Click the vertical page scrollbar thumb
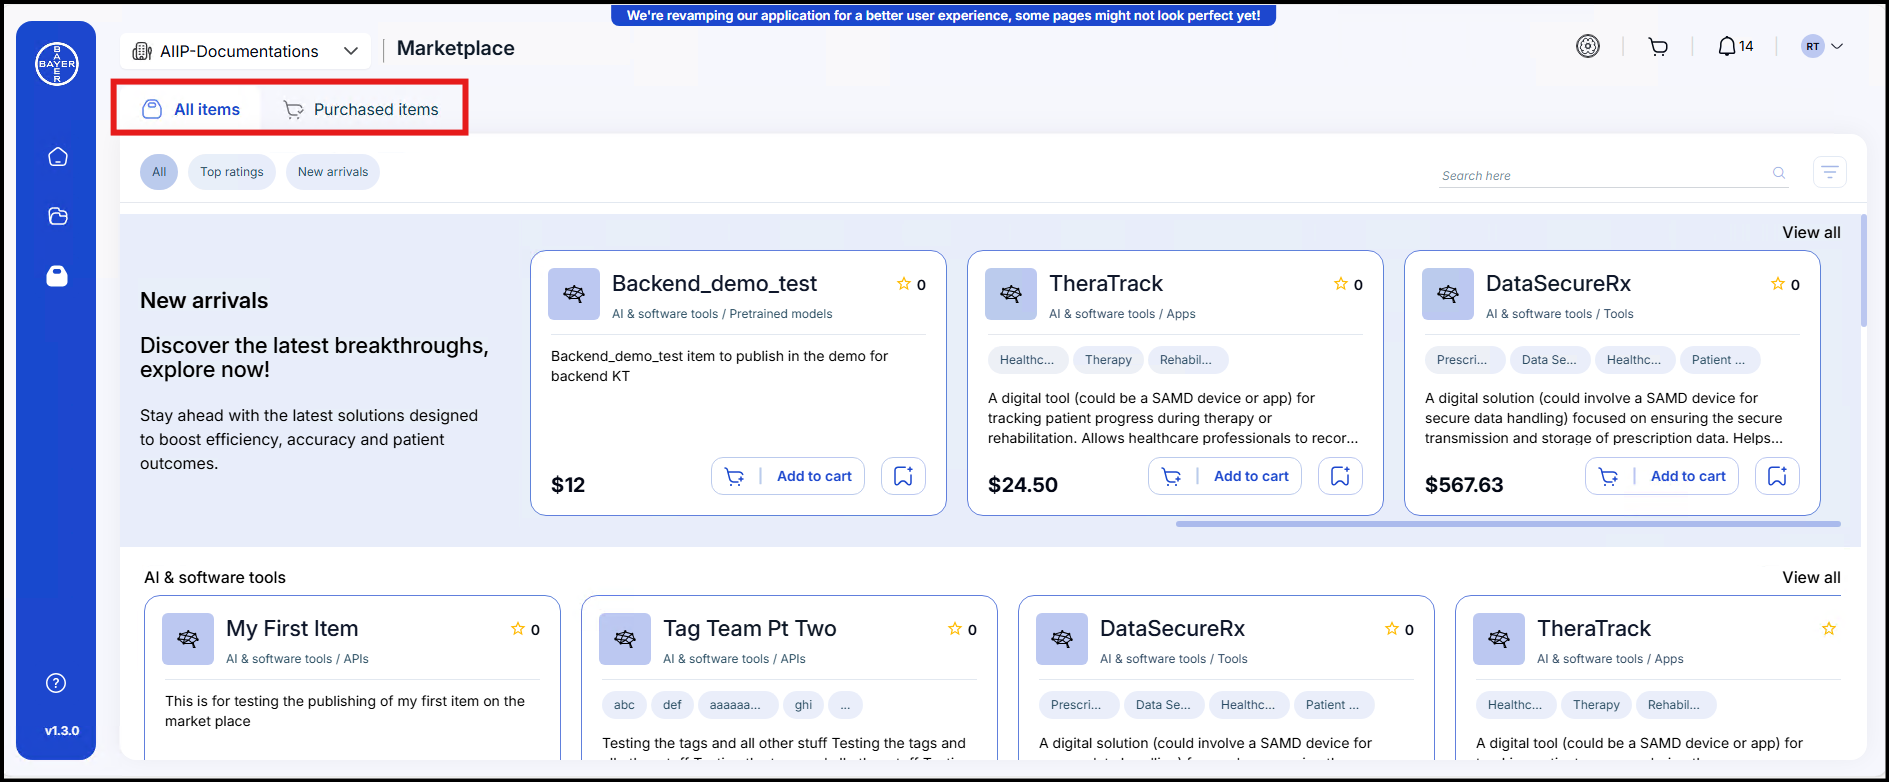 (x=1864, y=270)
